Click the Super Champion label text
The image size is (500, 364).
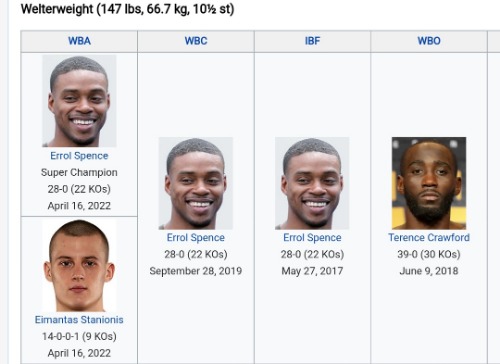coord(79,172)
